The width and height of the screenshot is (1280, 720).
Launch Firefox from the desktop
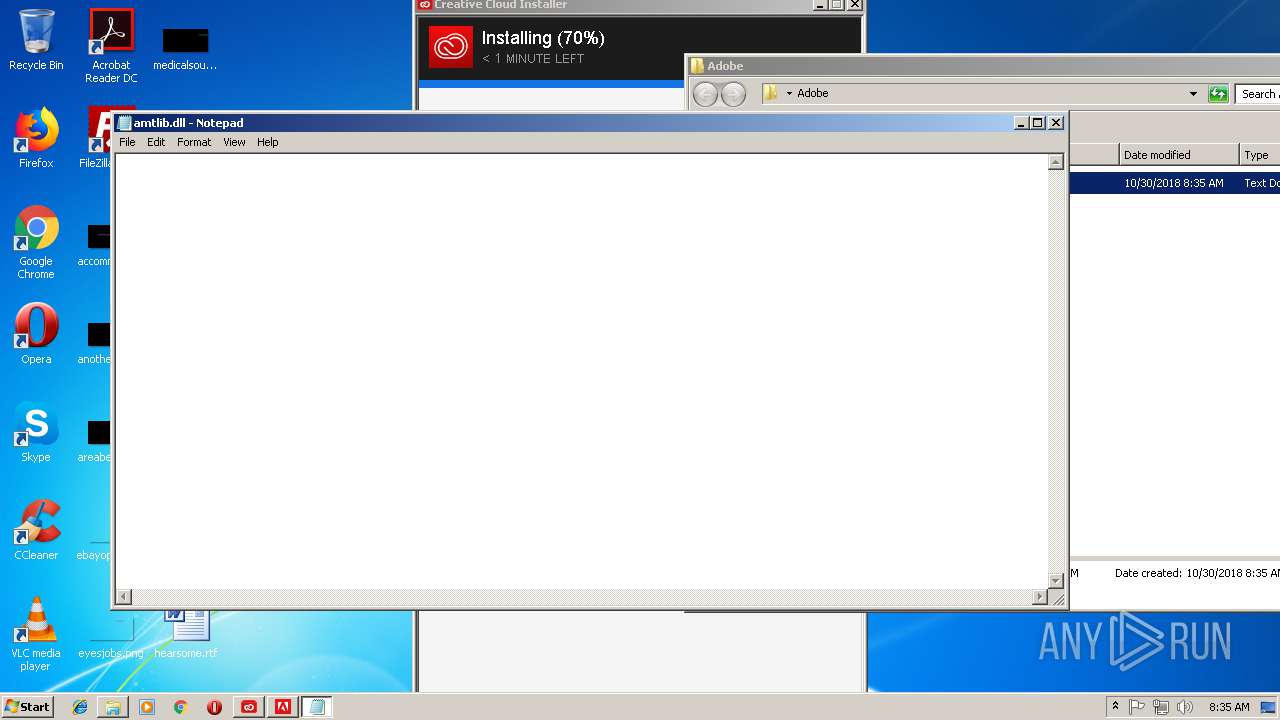click(36, 137)
